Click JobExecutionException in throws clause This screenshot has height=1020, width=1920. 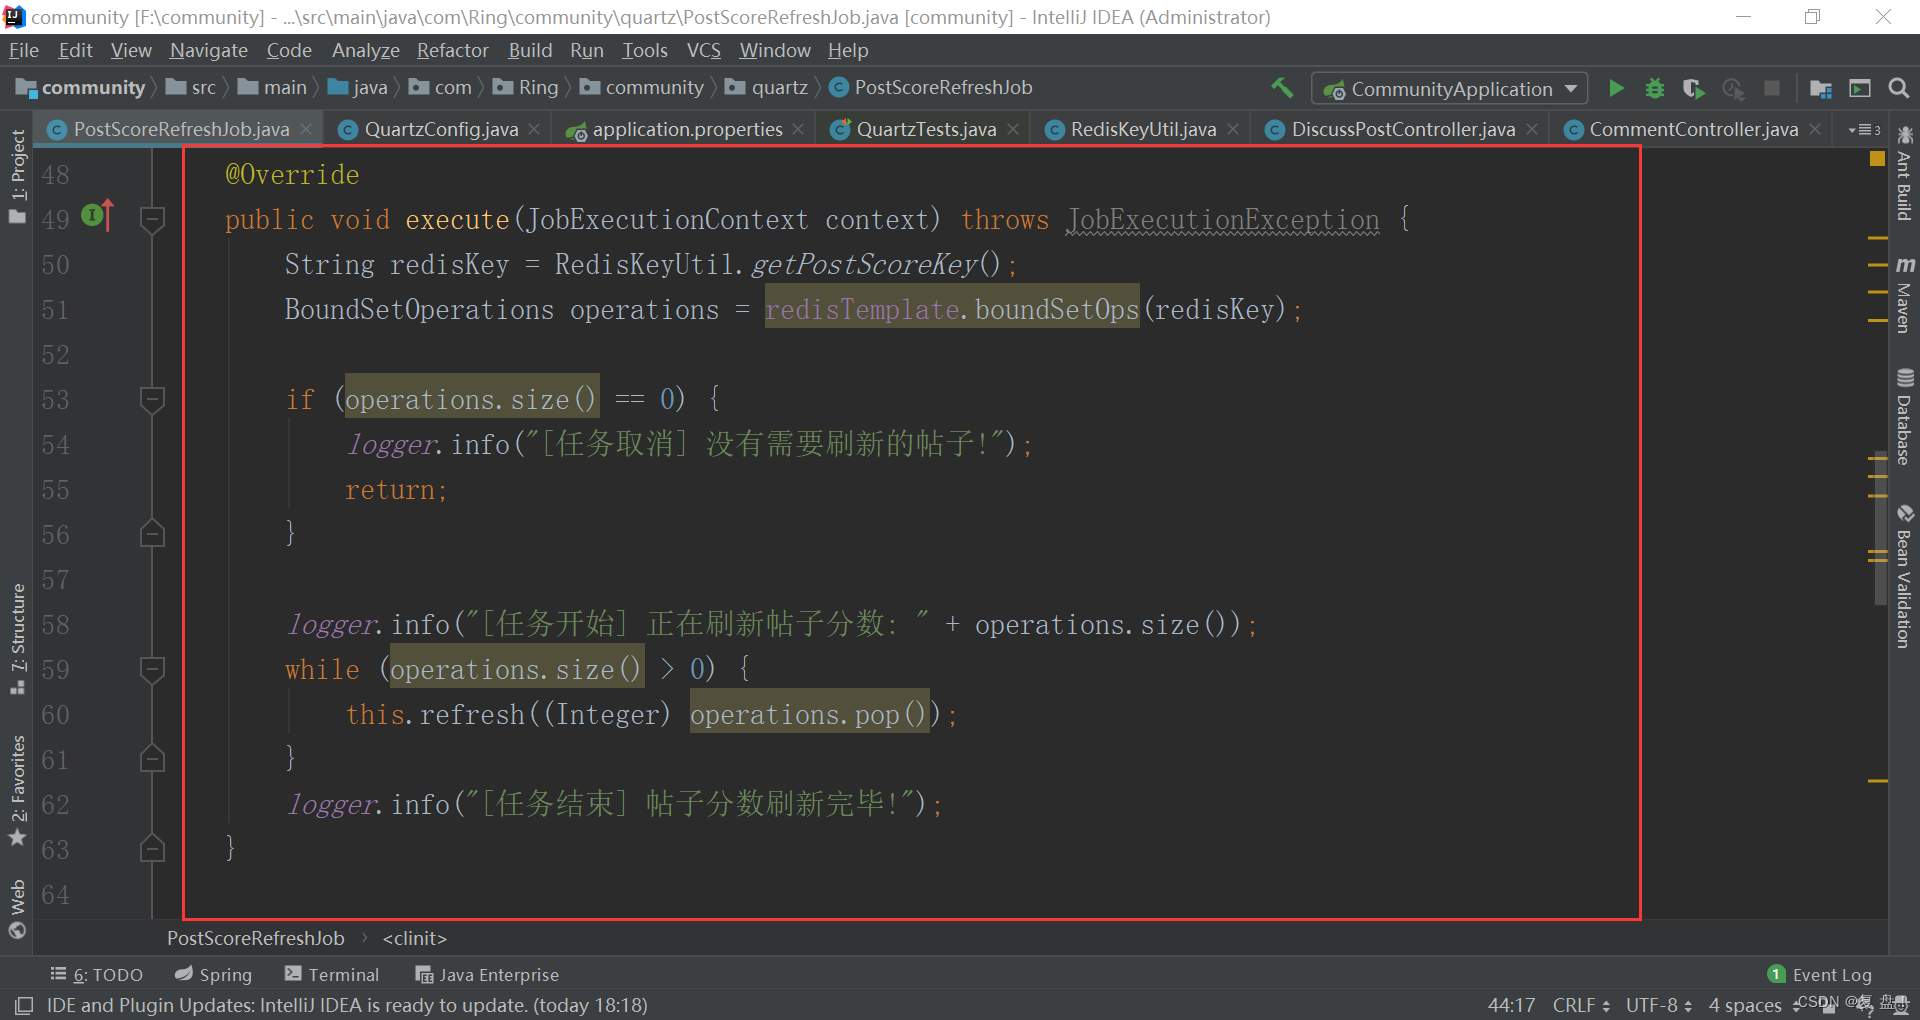[x=1223, y=219]
